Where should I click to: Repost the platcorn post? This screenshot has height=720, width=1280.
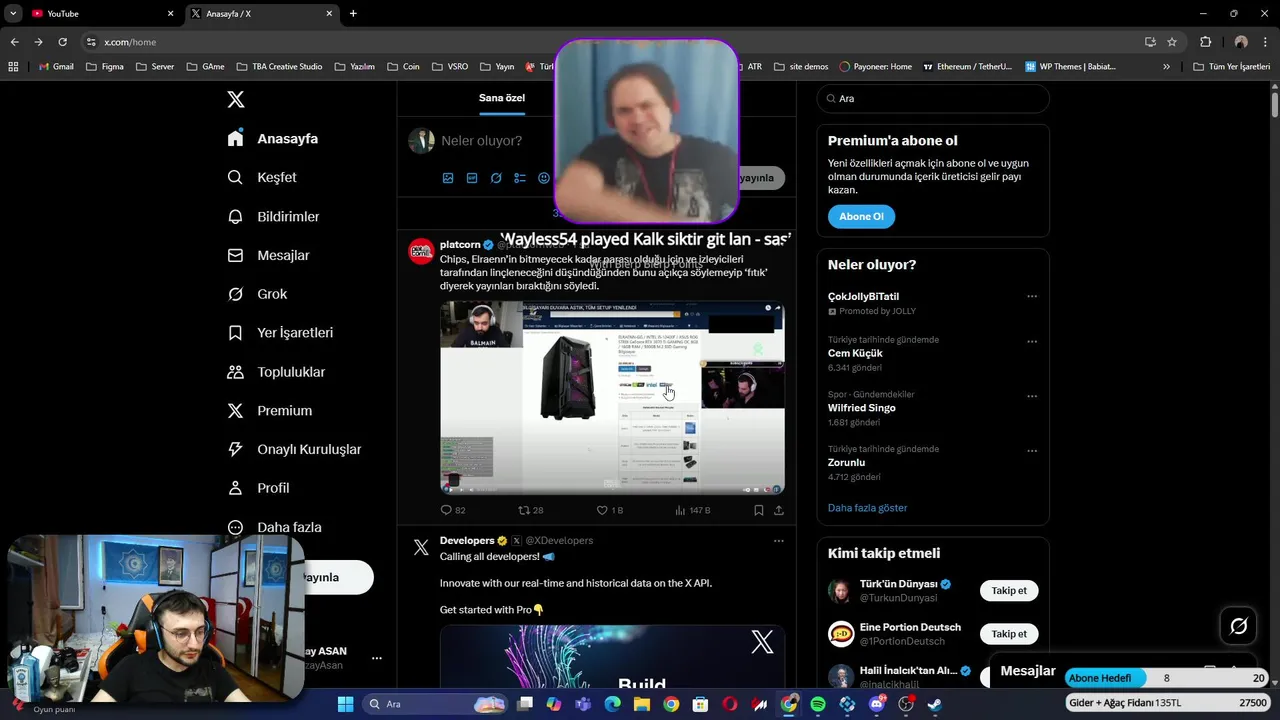pyautogui.click(x=530, y=510)
